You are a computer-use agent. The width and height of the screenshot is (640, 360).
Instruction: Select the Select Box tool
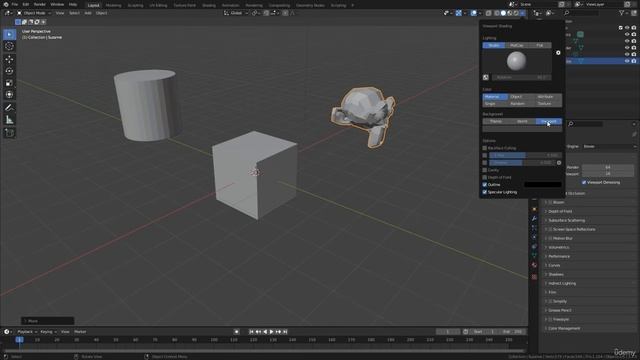pos(9,34)
